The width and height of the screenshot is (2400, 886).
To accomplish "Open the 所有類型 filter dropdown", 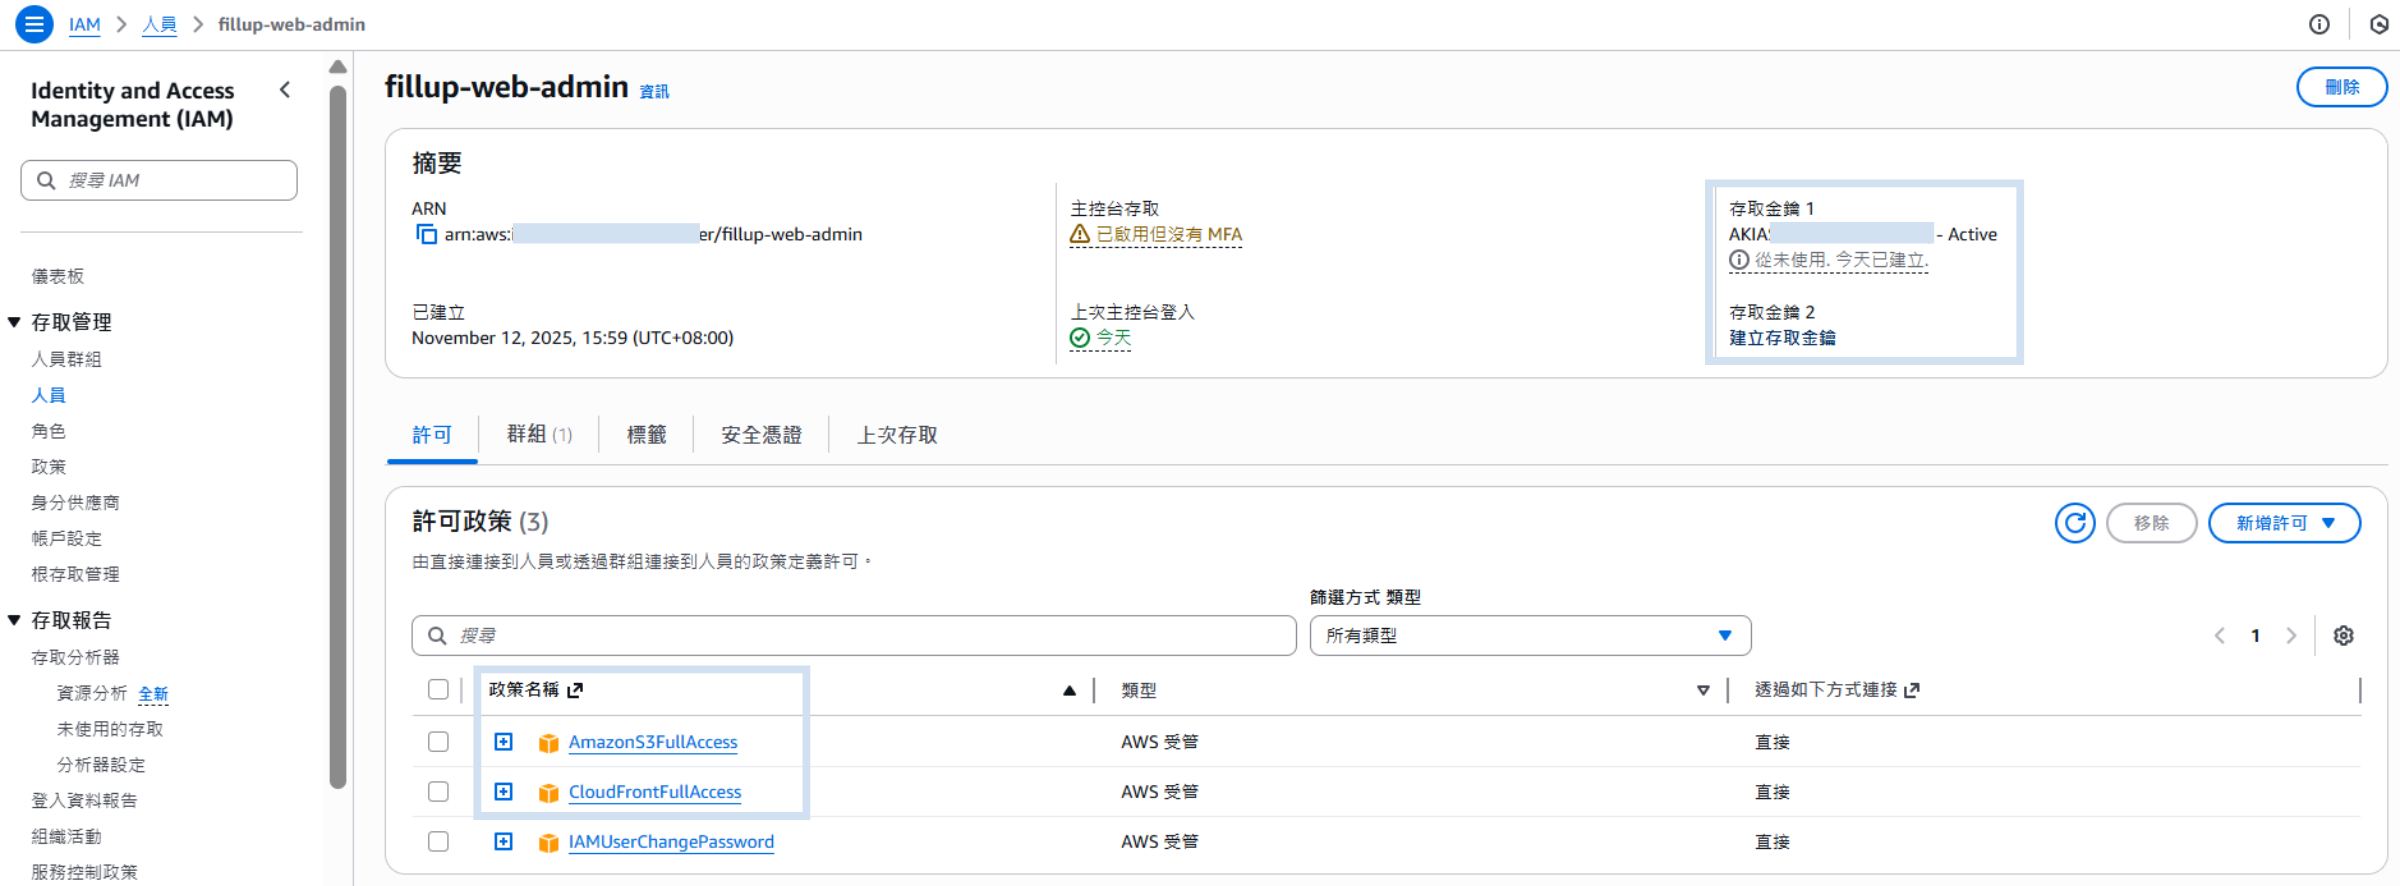I will 1530,636.
